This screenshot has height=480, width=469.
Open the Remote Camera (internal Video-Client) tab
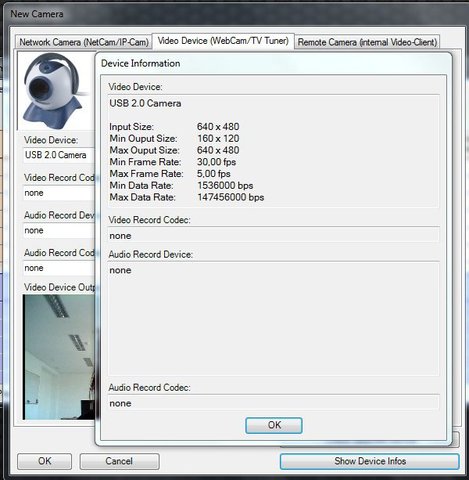tap(367, 42)
